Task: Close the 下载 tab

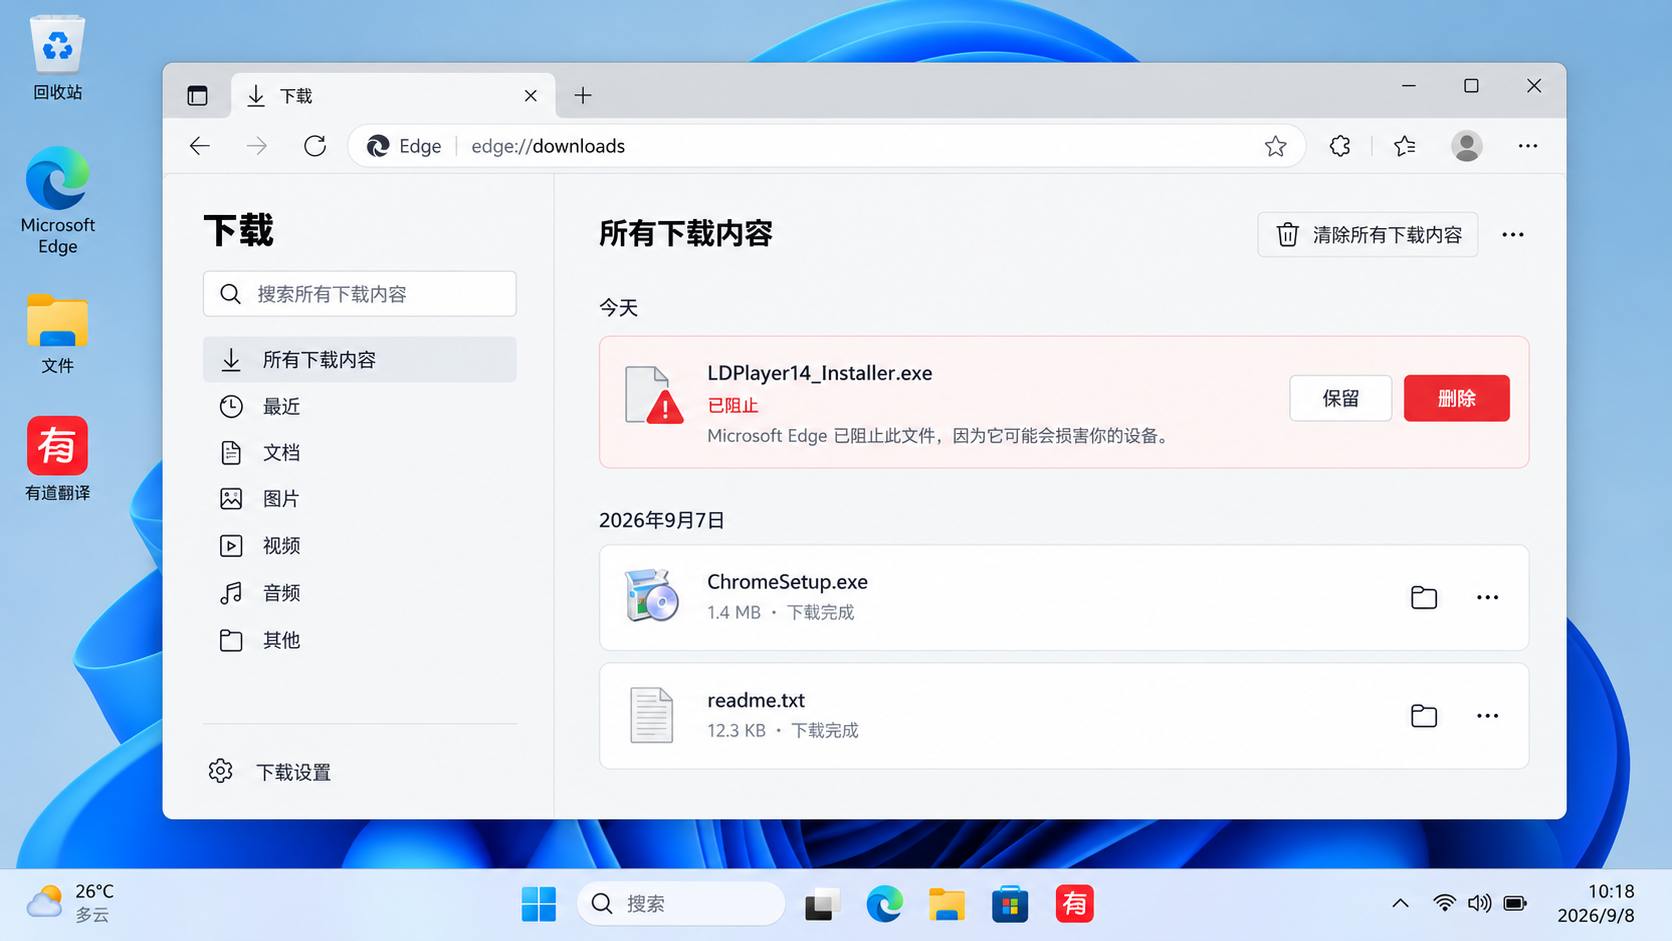Action: point(530,95)
